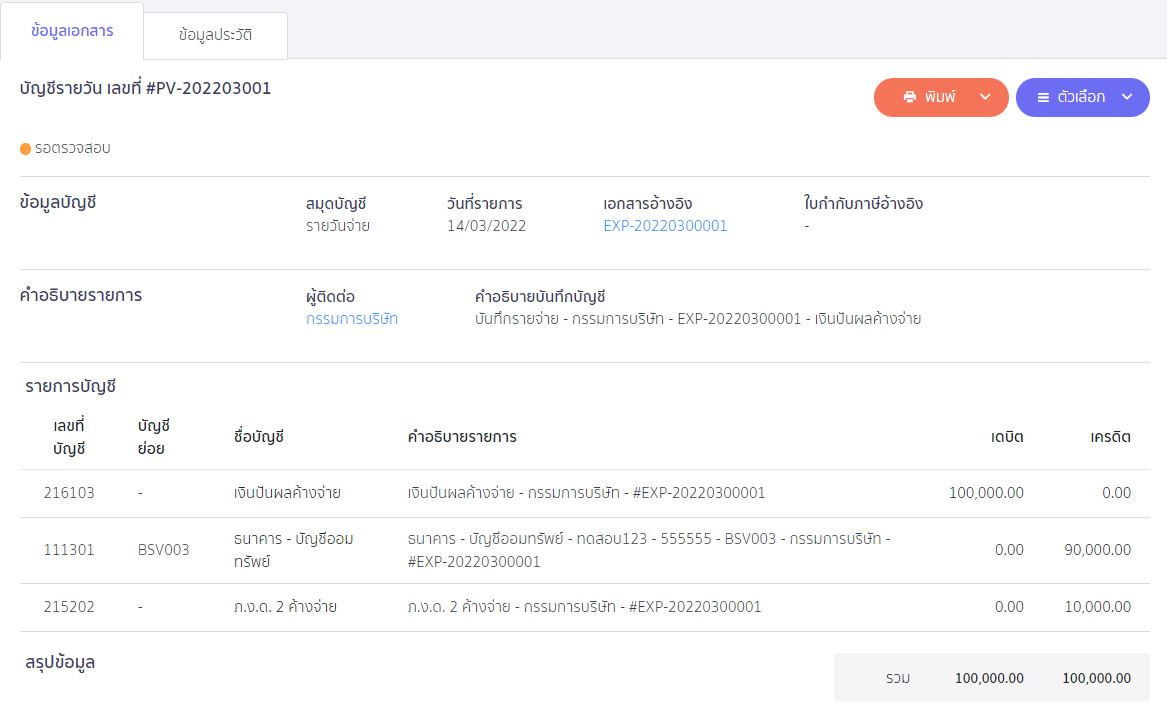Click the printer icon on พิมพ์ button
Image resolution: width=1167 pixels, height=726 pixels.
(909, 98)
